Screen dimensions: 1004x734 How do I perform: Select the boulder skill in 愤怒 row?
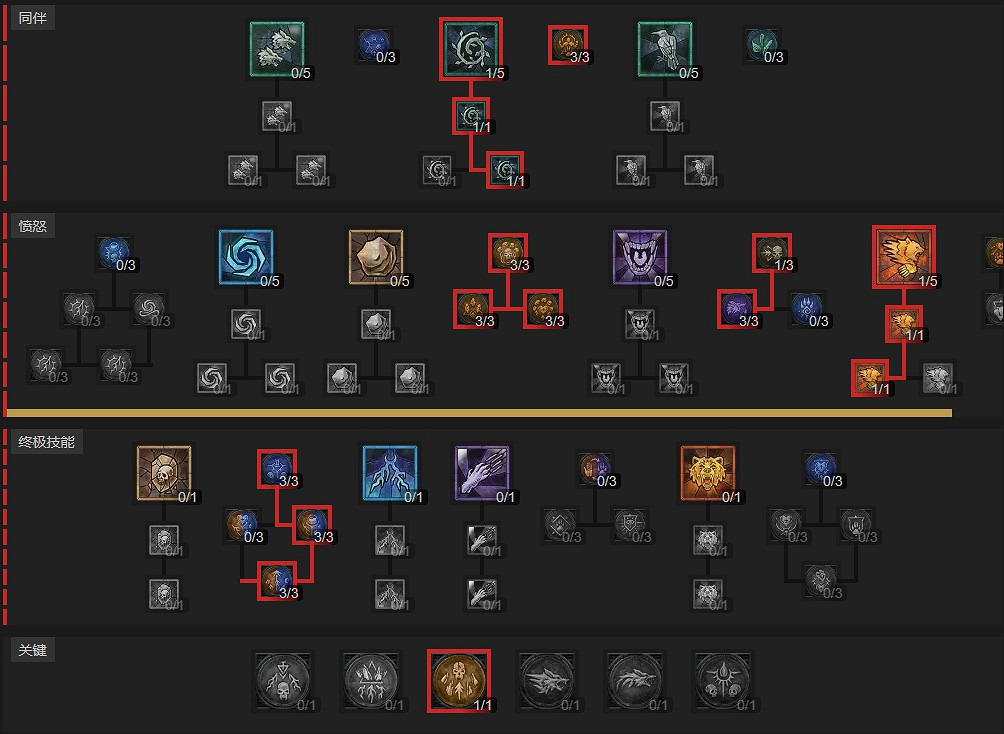tap(376, 257)
